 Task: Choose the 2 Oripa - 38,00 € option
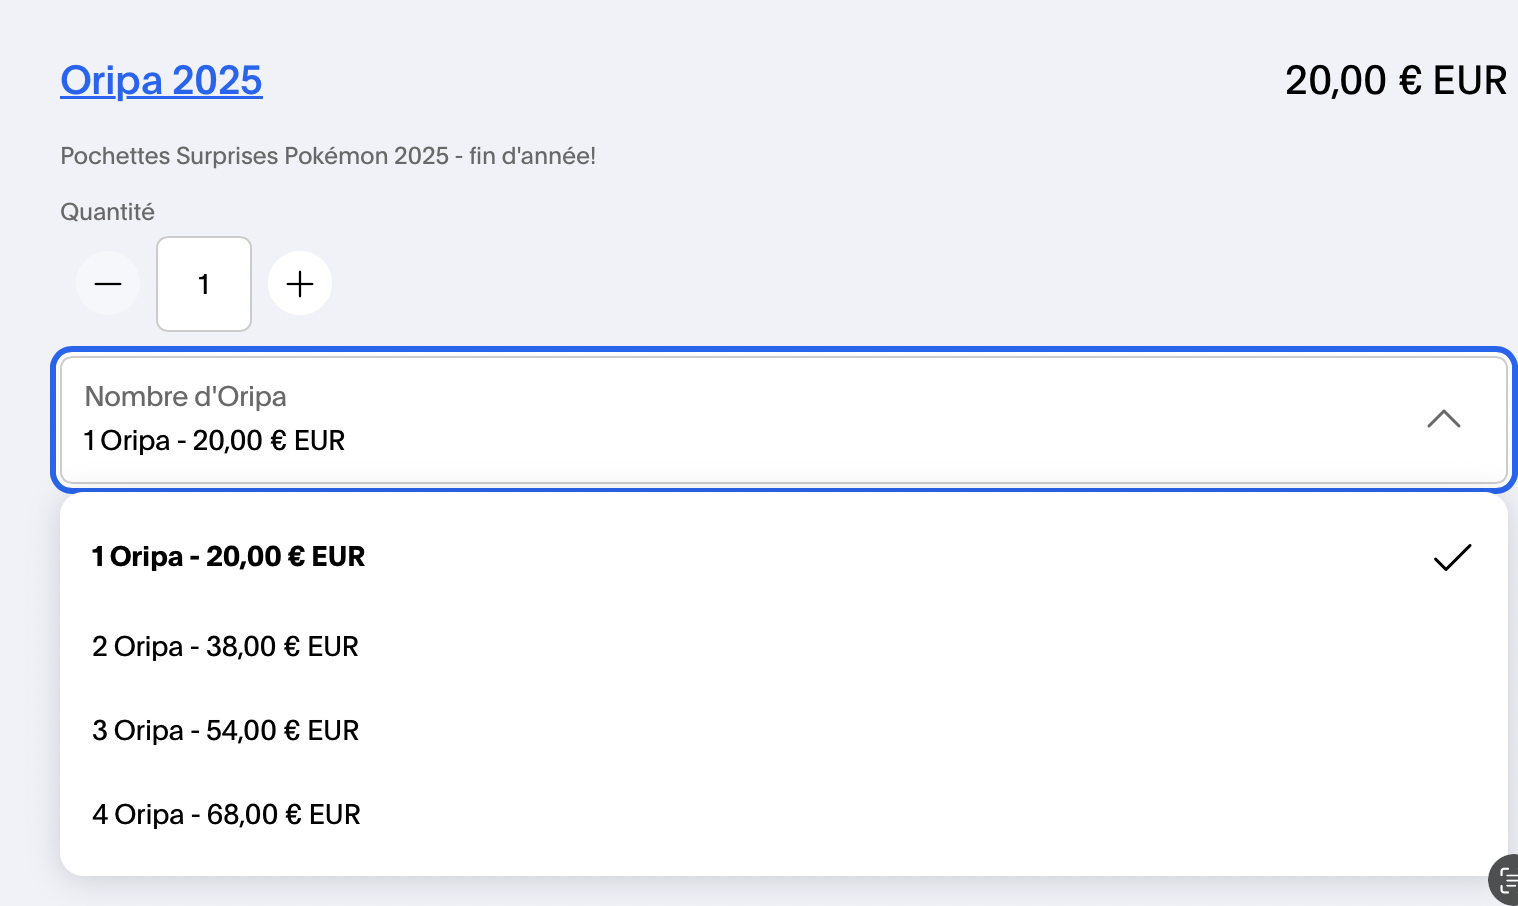tap(225, 647)
